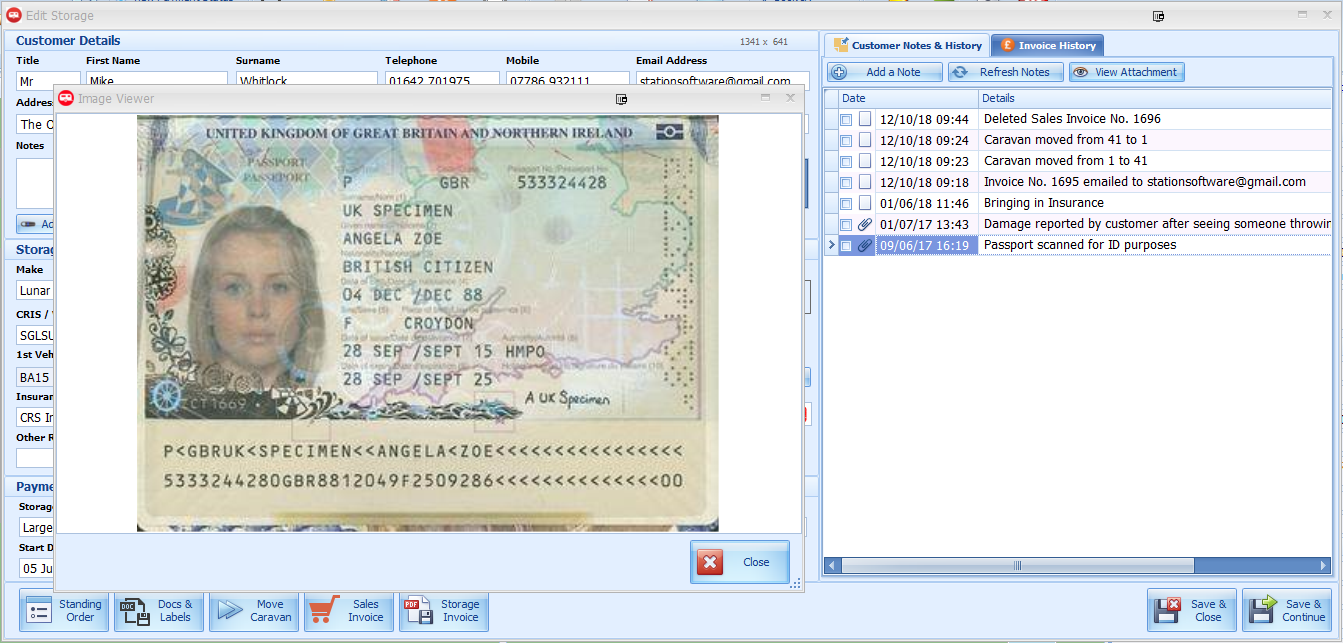Tick checkbox for Bringing in Insurance note

[x=846, y=204]
